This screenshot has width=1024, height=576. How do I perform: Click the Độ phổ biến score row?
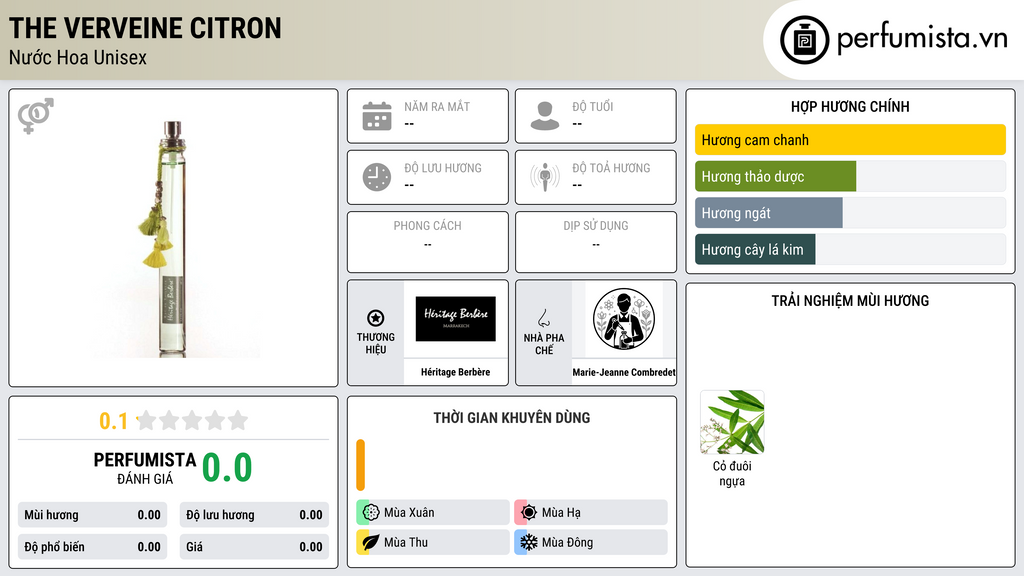click(92, 547)
